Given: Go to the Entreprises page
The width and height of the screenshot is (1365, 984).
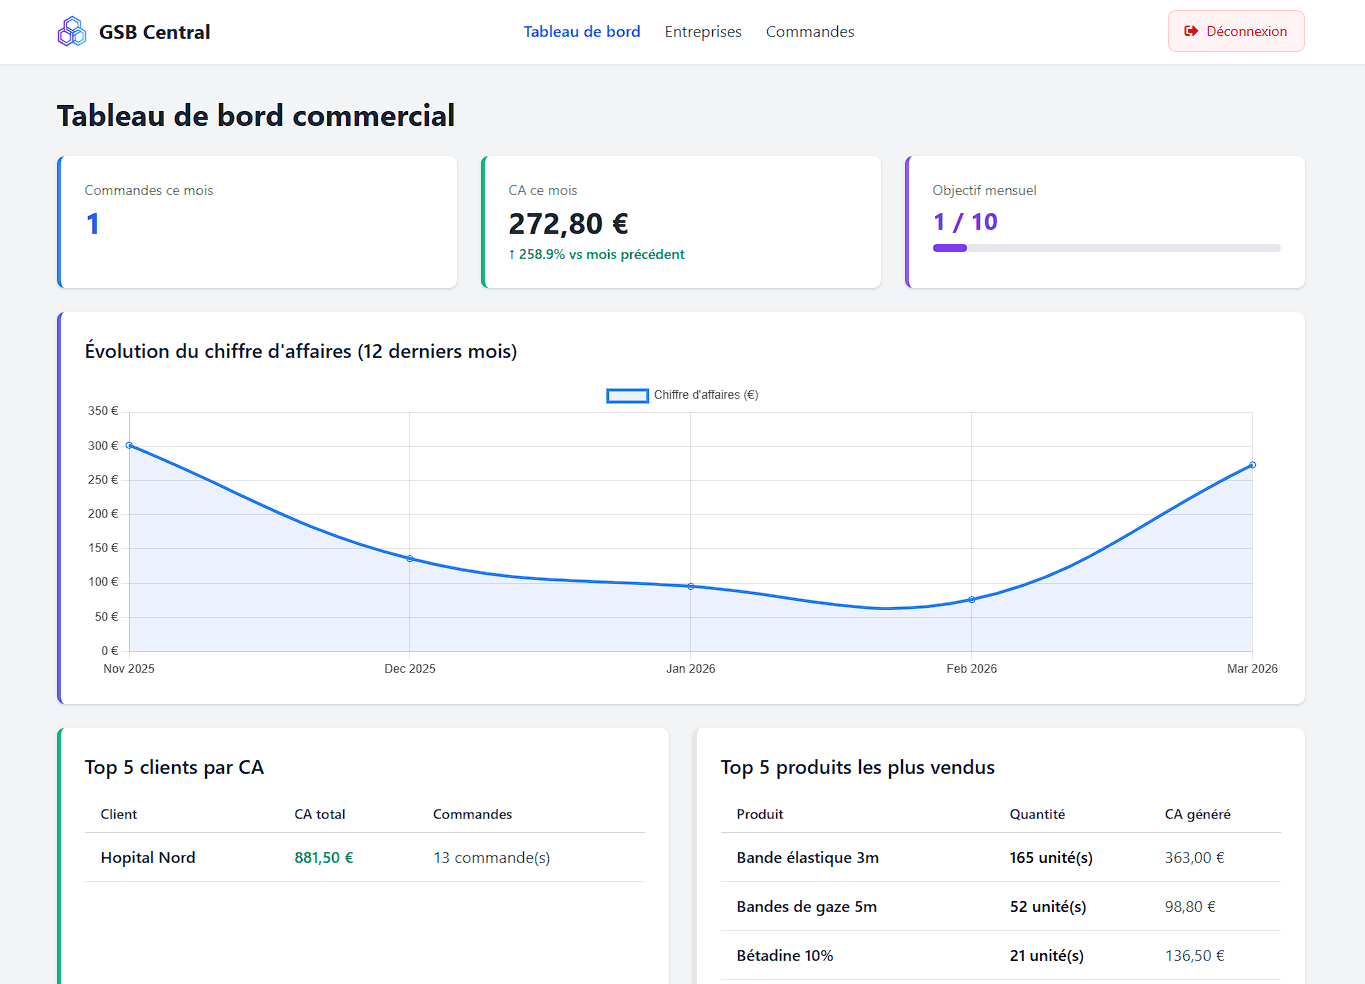Looking at the screenshot, I should (x=703, y=32).
